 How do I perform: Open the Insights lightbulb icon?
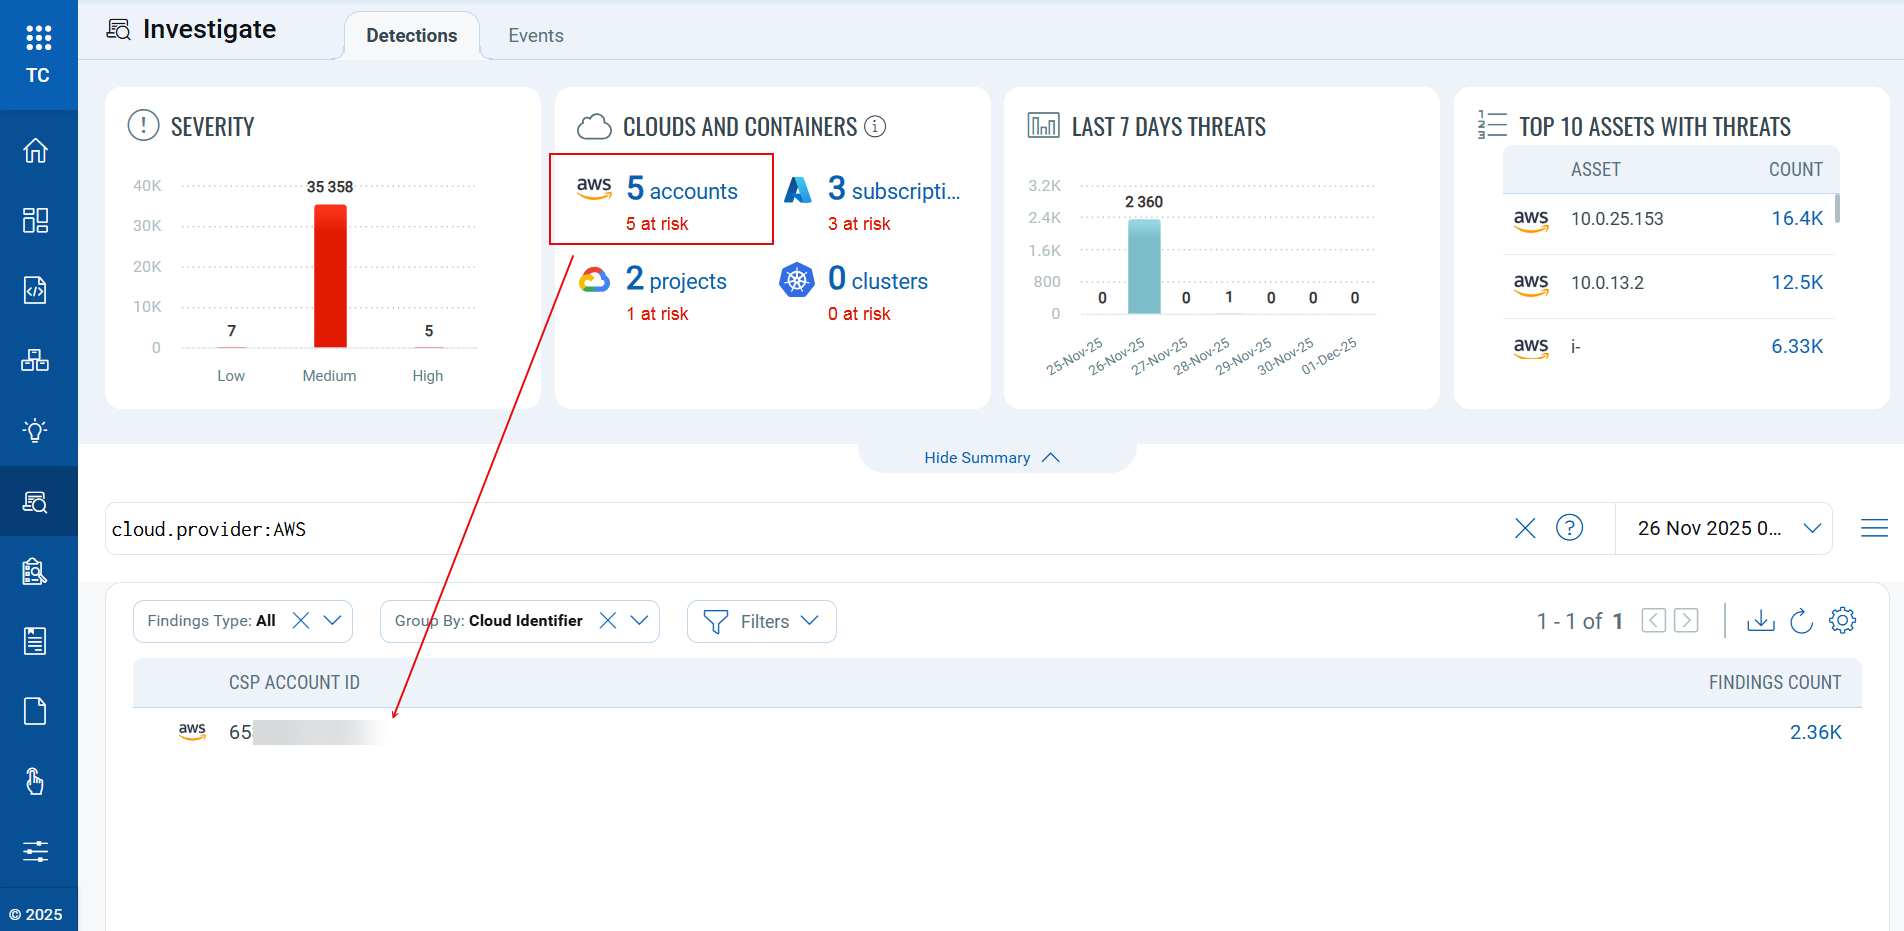(x=36, y=430)
